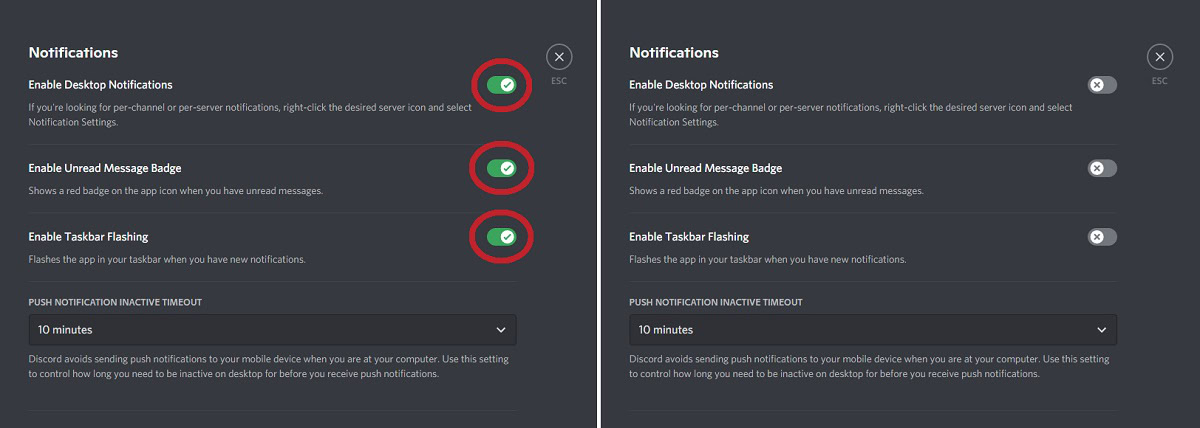
Task: Enable the gray Unread Message Badge toggle
Action: [1102, 168]
